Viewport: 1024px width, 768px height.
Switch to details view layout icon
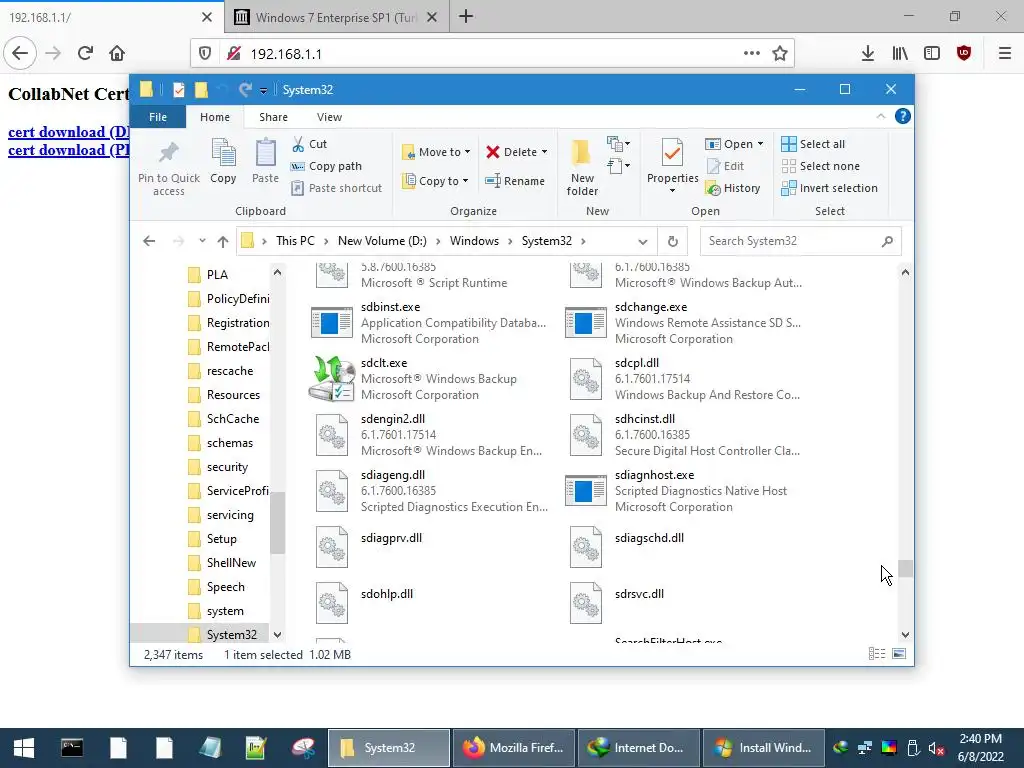pos(876,654)
